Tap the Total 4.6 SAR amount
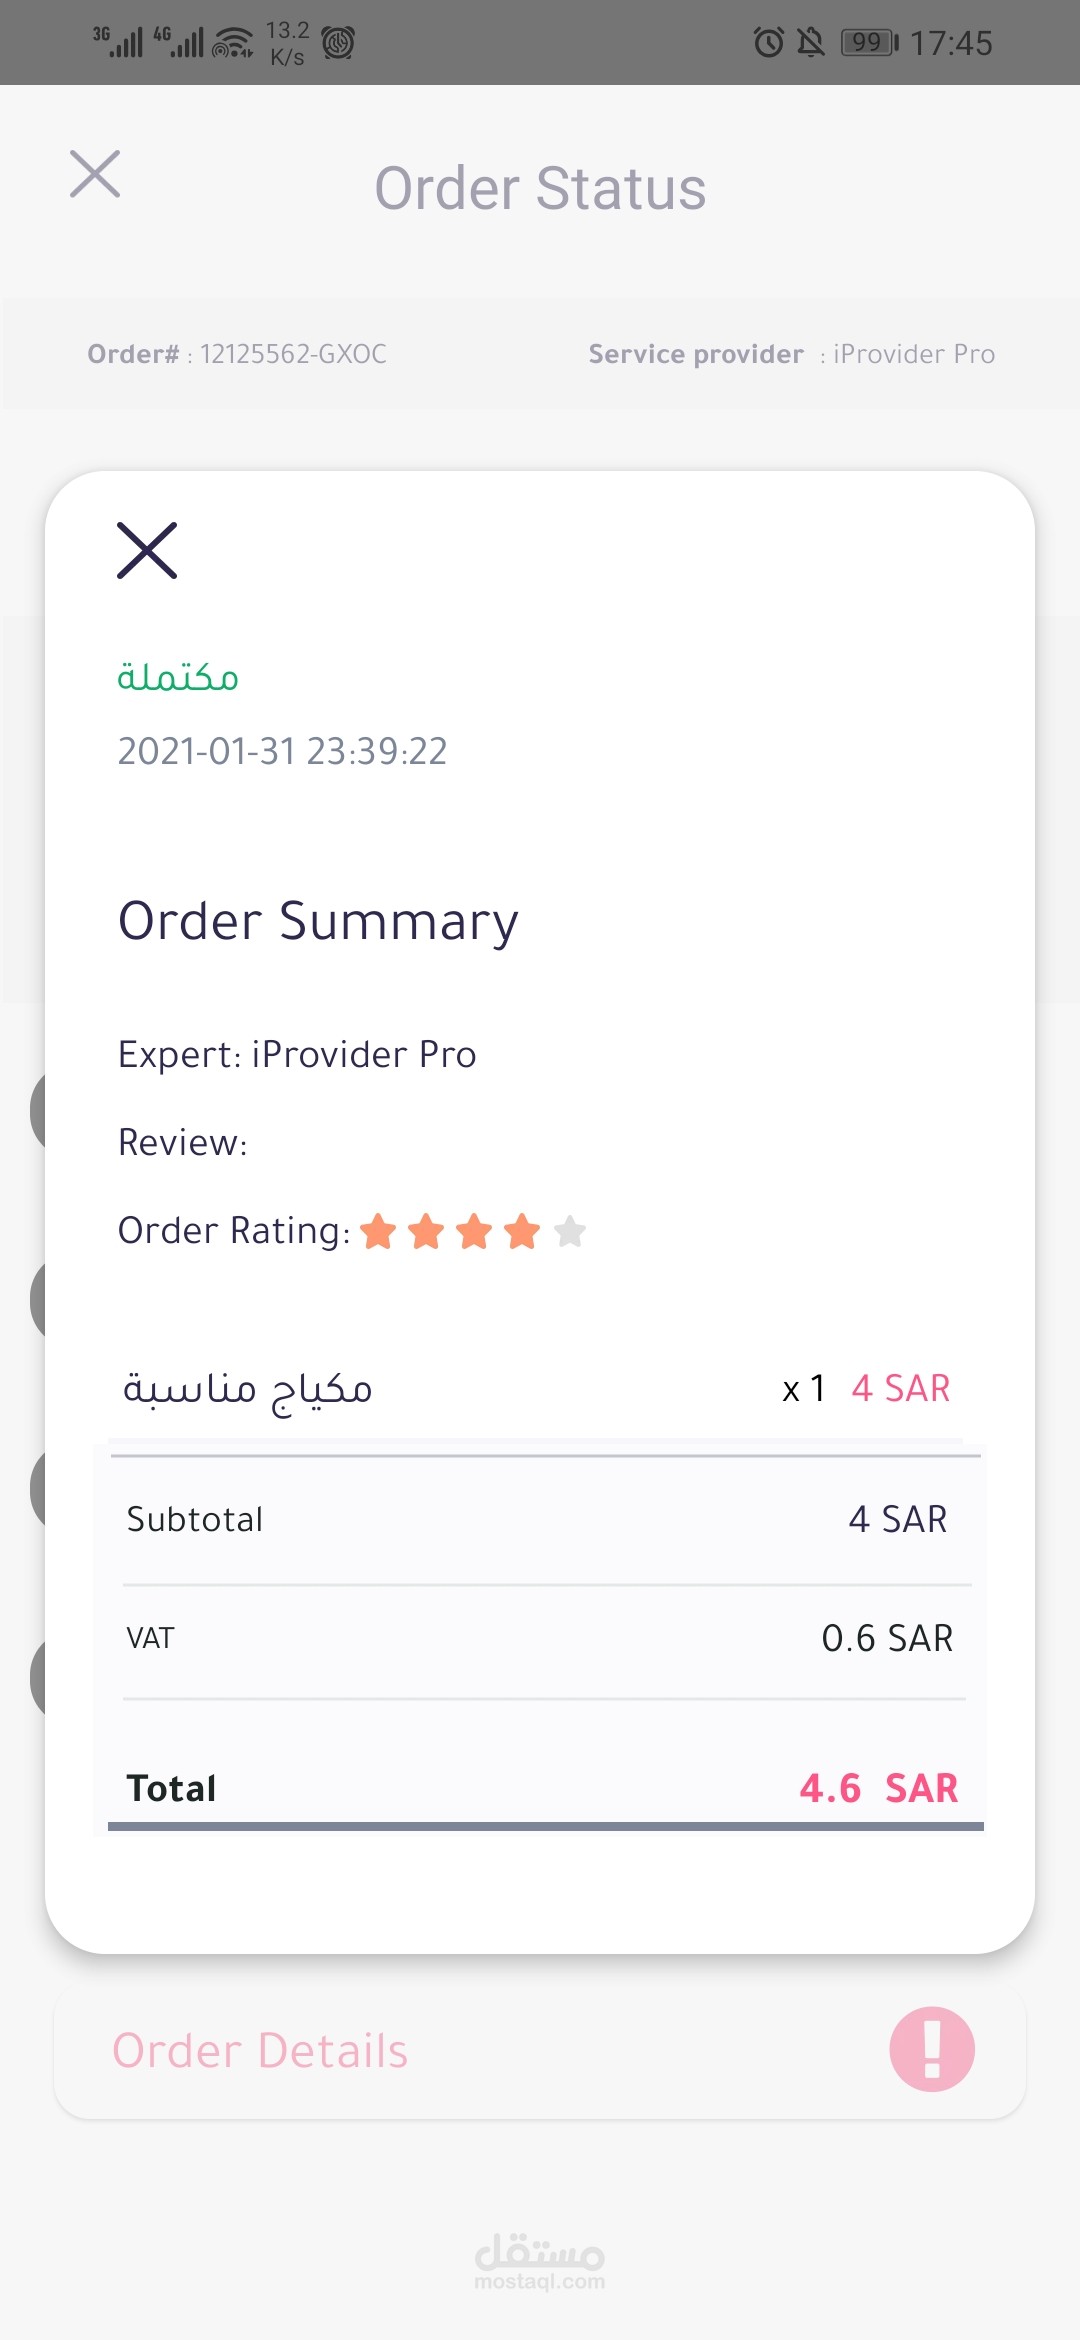Viewport: 1080px width, 2340px height. 878,1788
